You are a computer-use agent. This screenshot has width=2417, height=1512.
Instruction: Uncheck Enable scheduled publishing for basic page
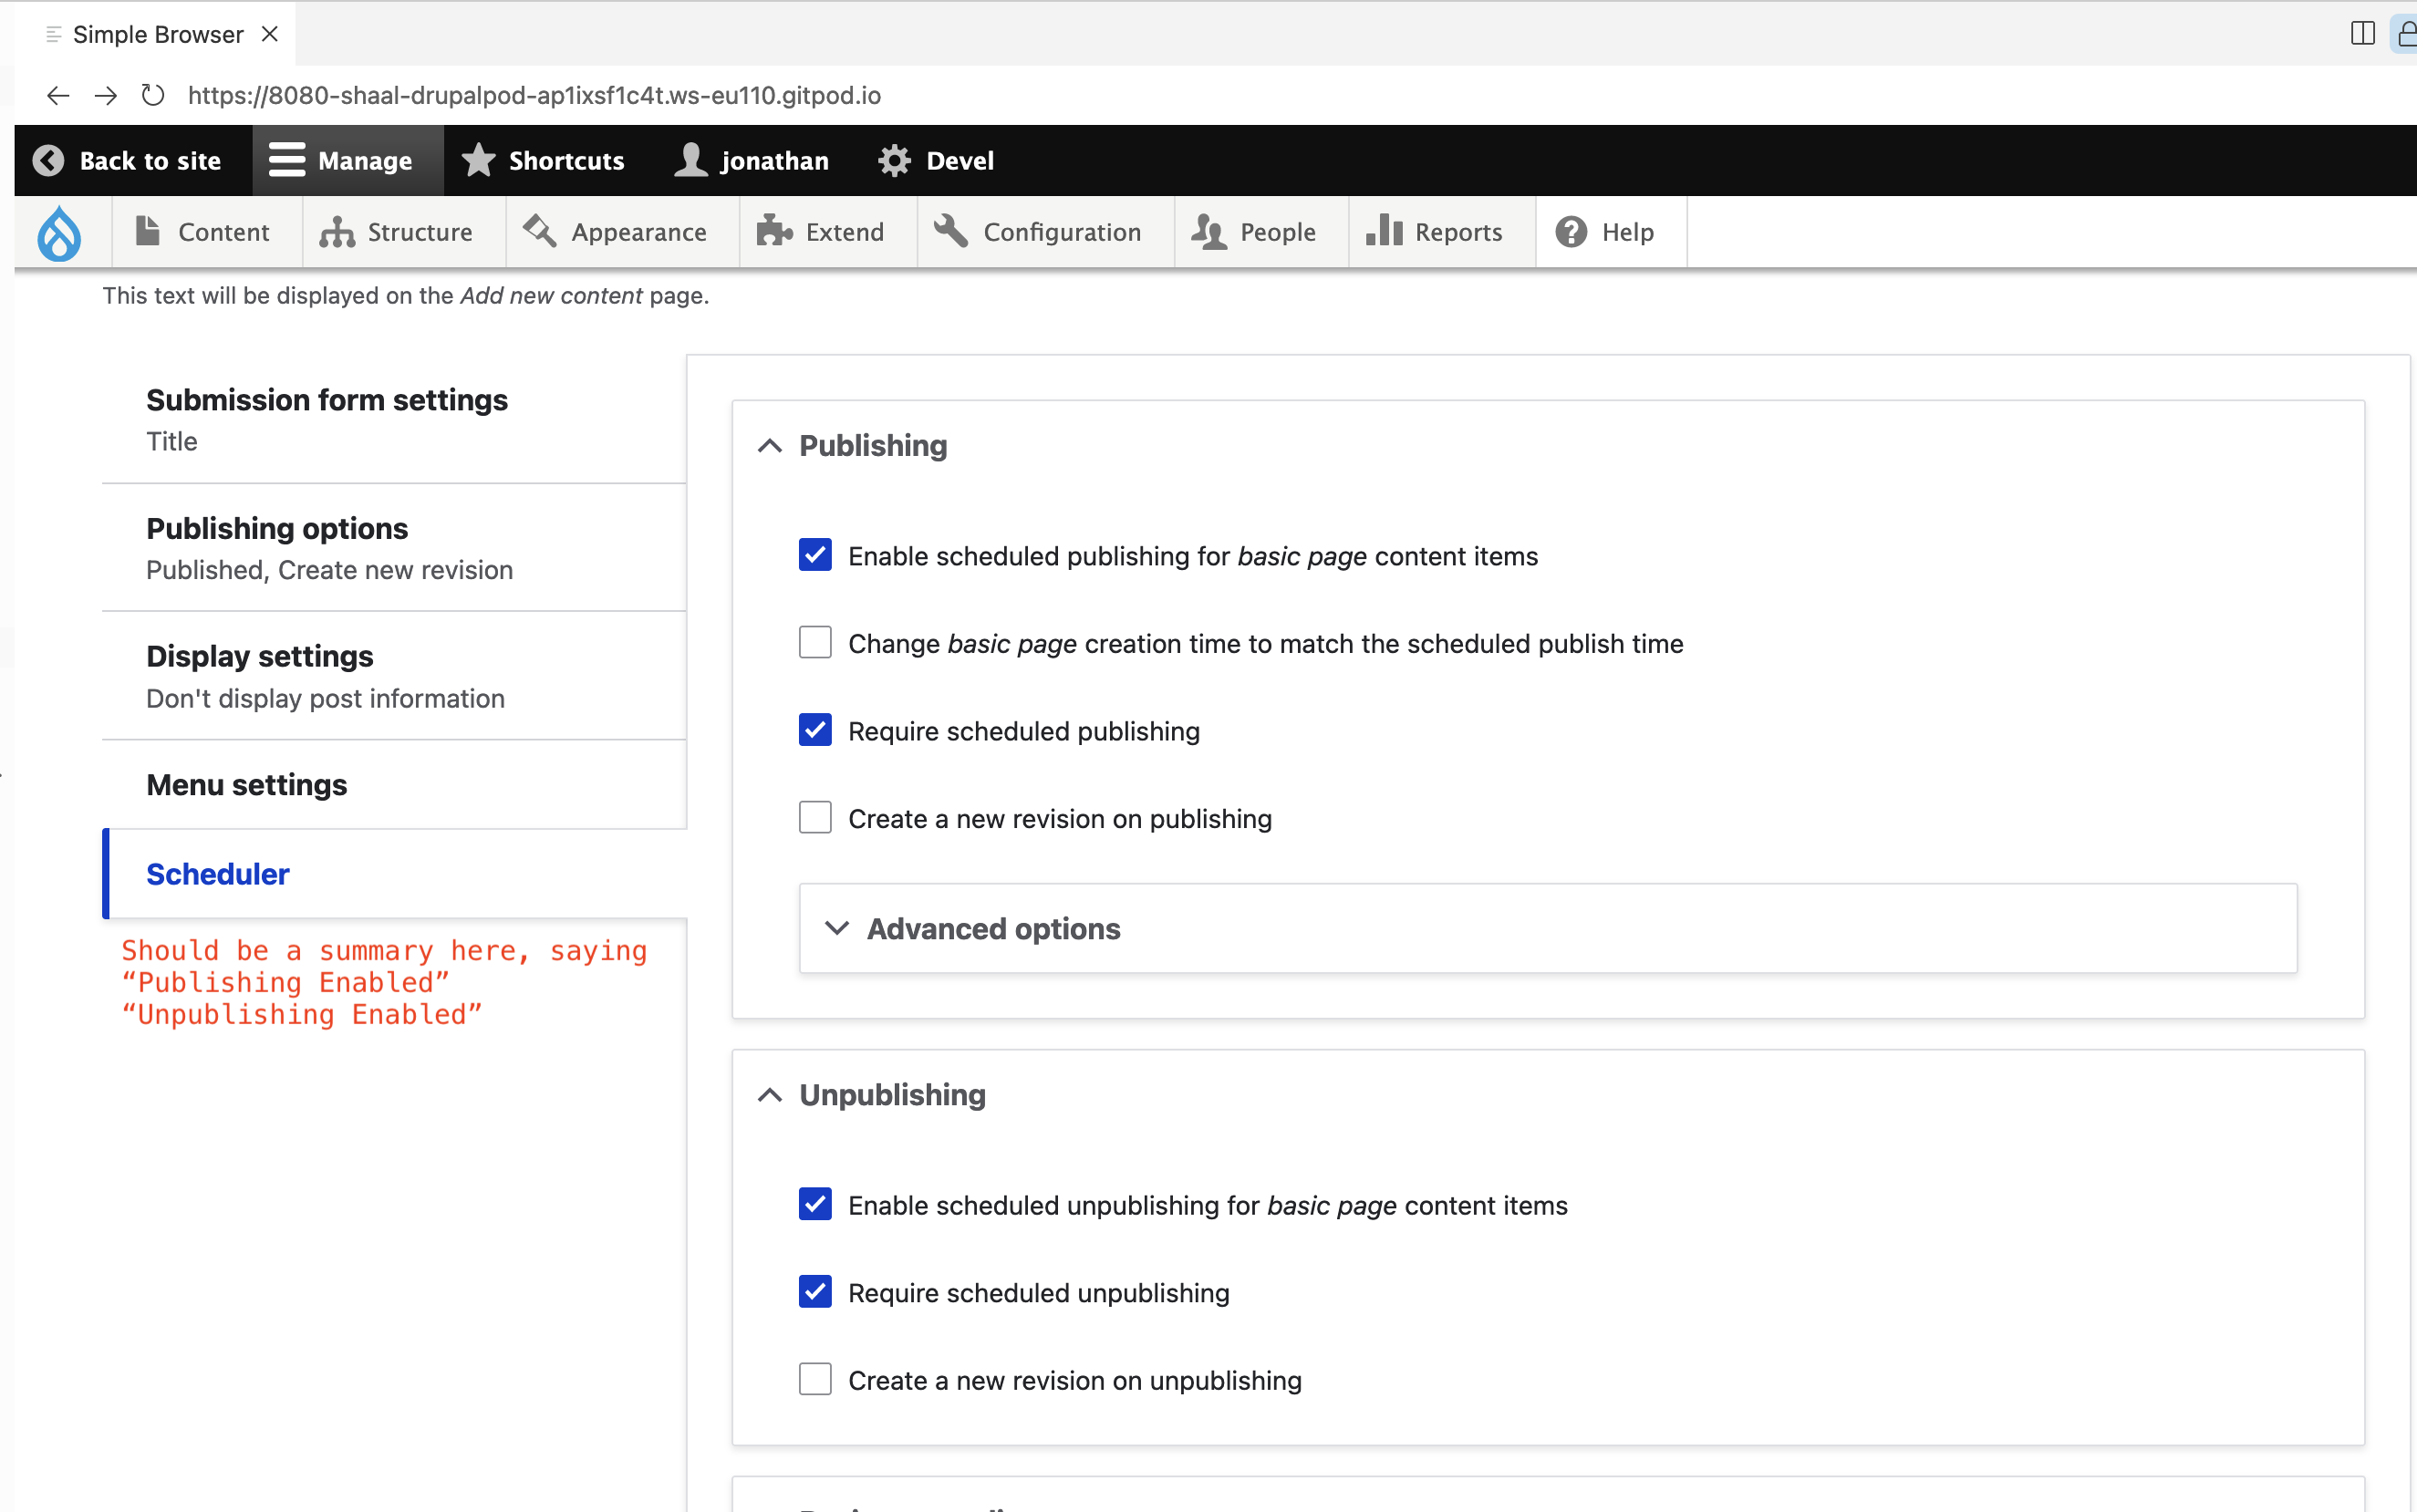click(x=814, y=555)
